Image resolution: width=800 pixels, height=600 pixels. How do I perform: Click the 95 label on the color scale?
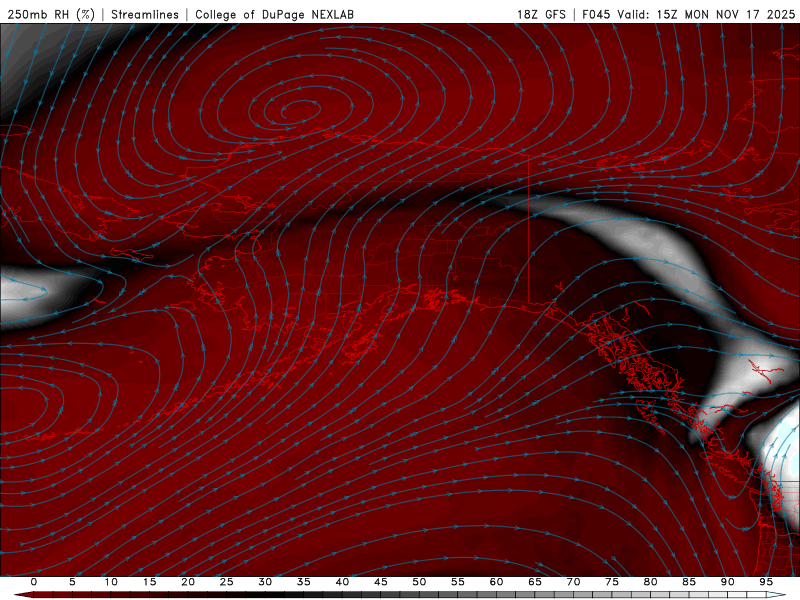(x=766, y=582)
